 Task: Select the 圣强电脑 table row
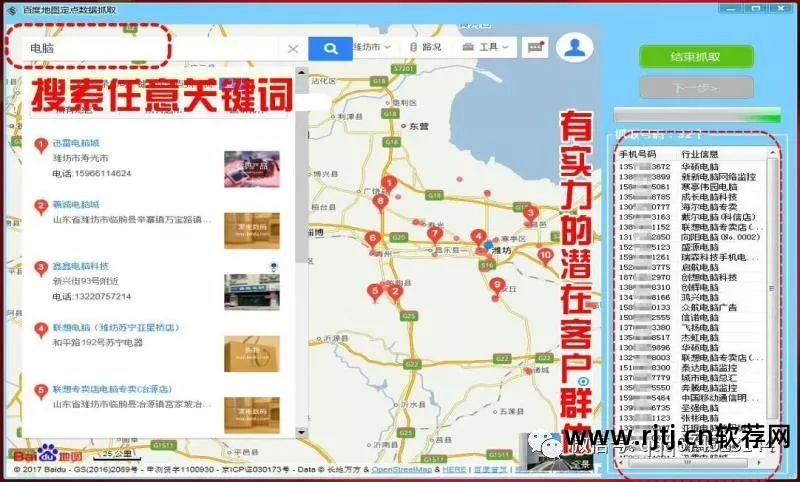691,408
